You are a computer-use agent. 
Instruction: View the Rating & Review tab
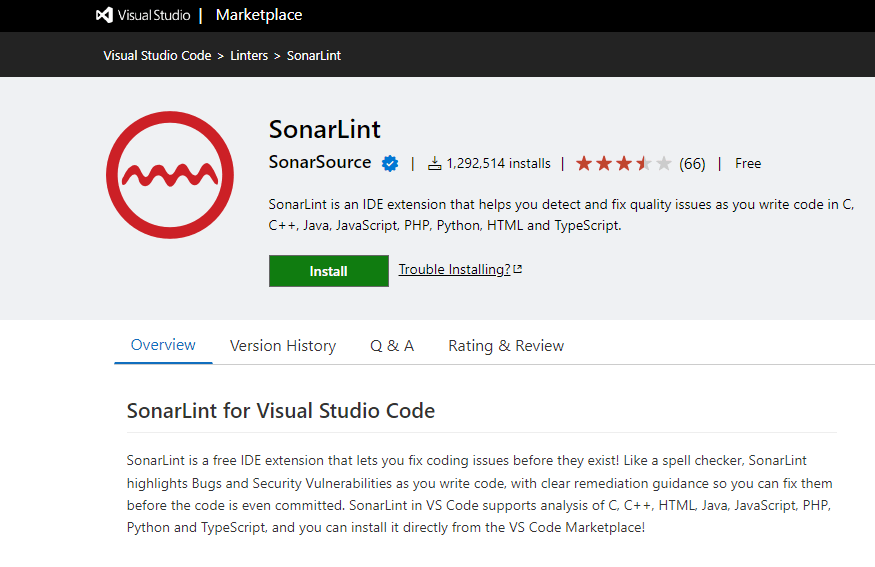click(x=506, y=346)
